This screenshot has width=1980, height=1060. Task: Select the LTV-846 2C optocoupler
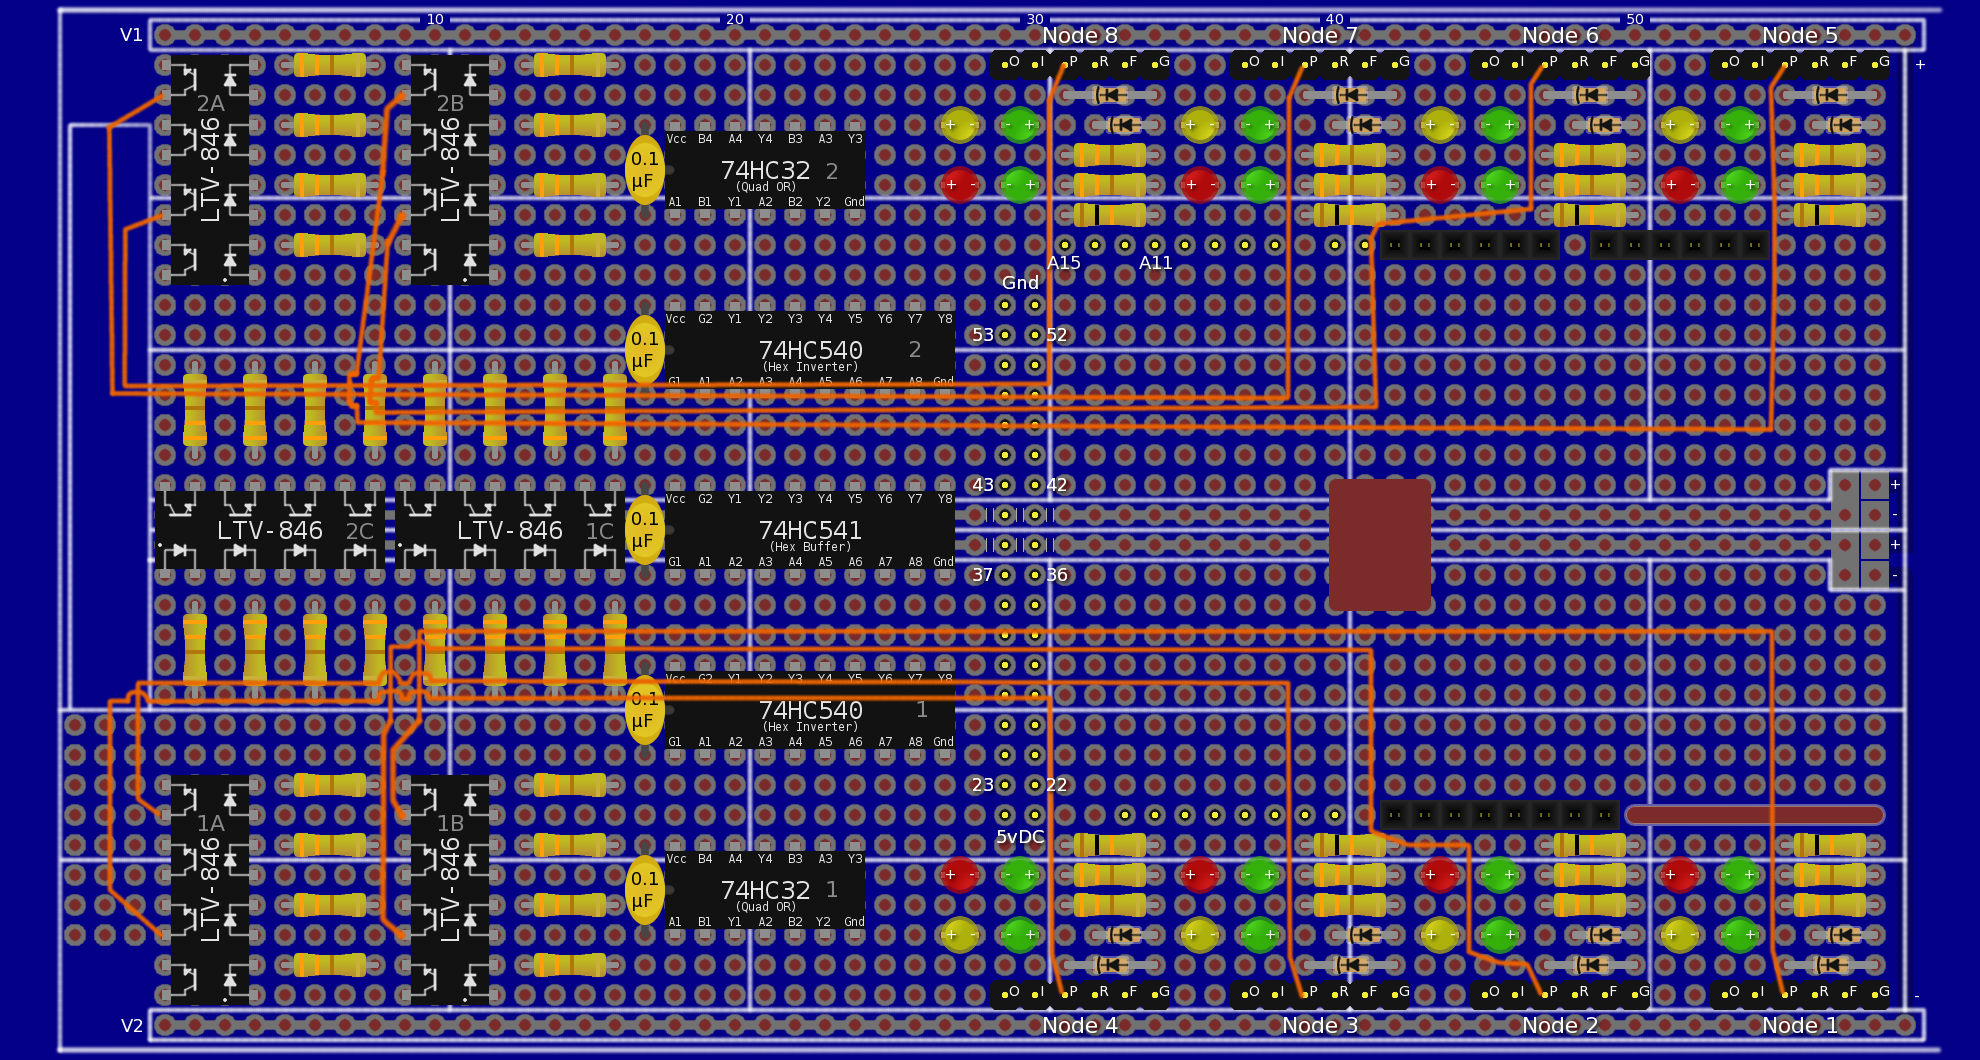(x=270, y=530)
